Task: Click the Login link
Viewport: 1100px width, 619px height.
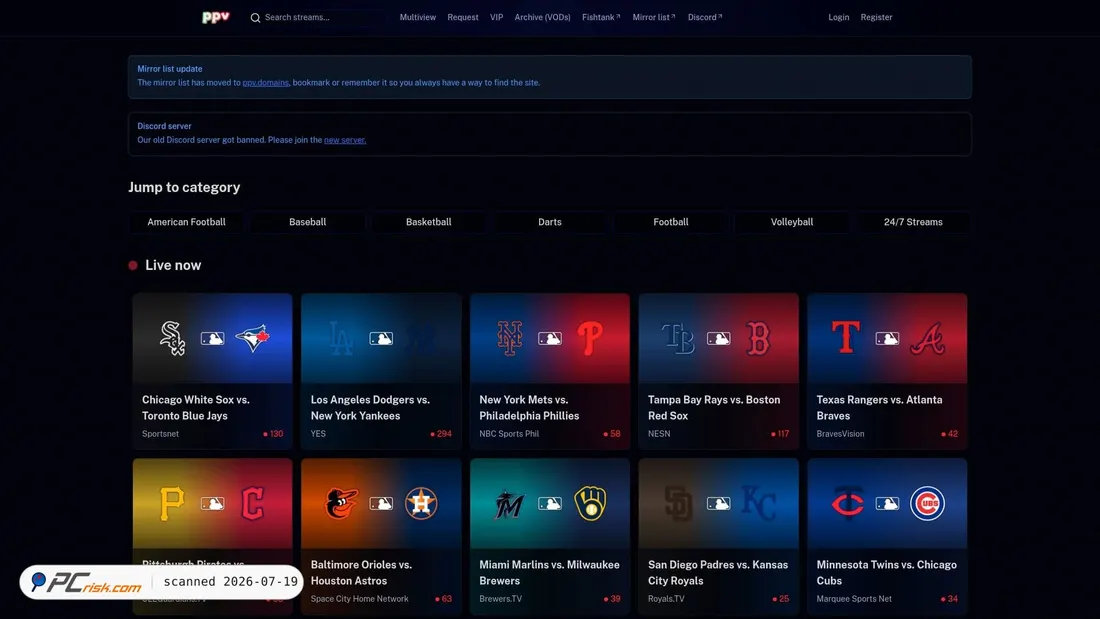Action: 838,18
